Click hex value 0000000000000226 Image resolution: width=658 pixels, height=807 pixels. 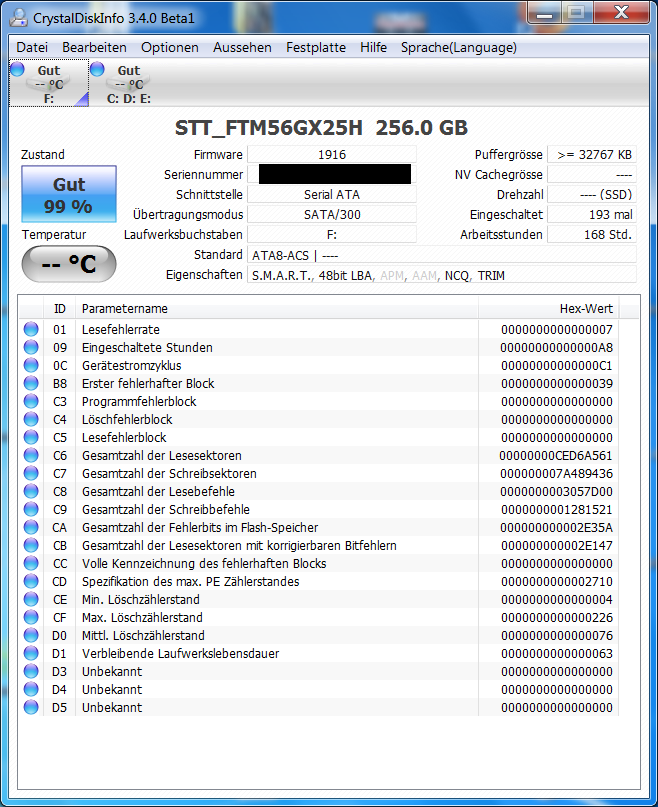point(557,618)
